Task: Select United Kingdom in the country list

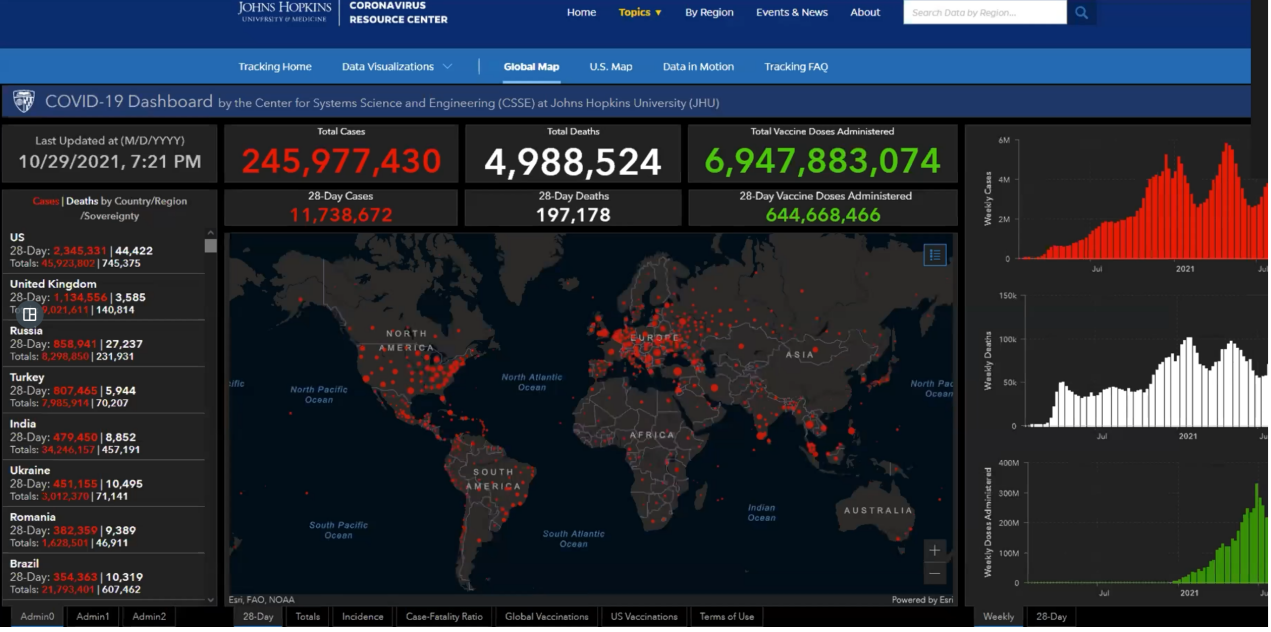Action: (x=103, y=297)
